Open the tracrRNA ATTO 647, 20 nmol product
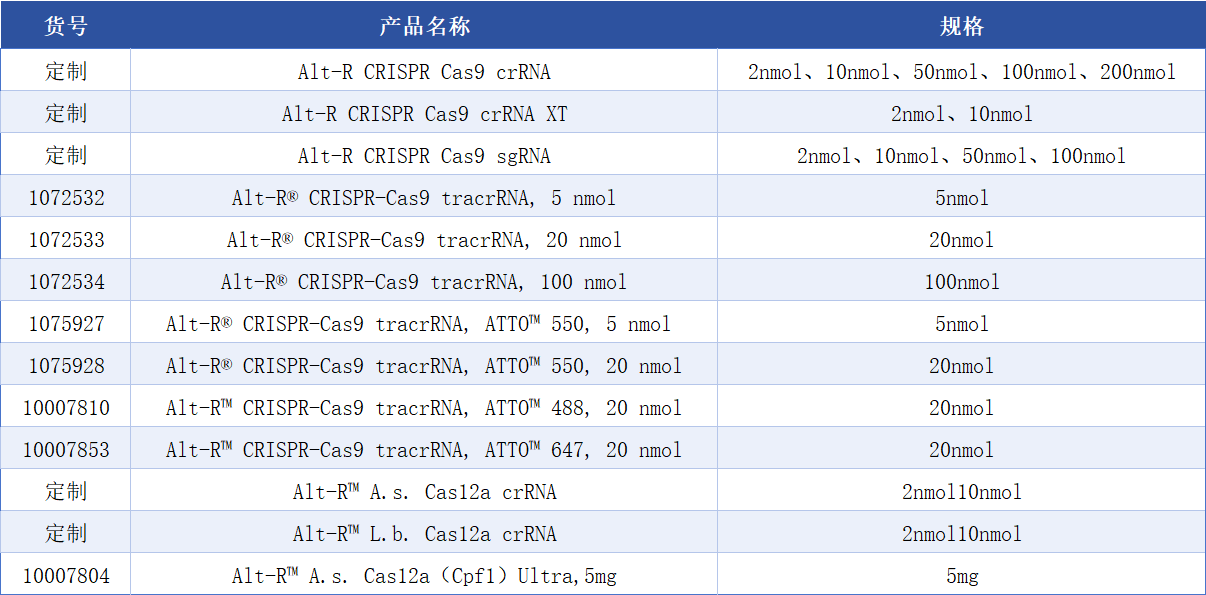This screenshot has height=595, width=1206. 424,450
